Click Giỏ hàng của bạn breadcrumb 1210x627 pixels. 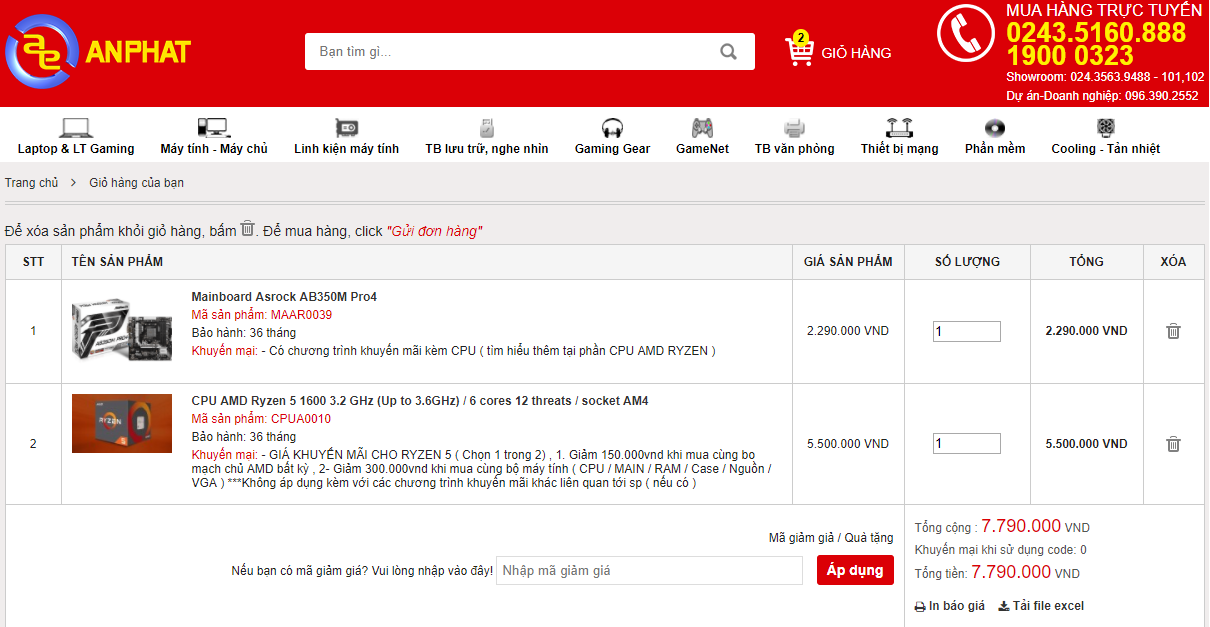pyautogui.click(x=136, y=183)
